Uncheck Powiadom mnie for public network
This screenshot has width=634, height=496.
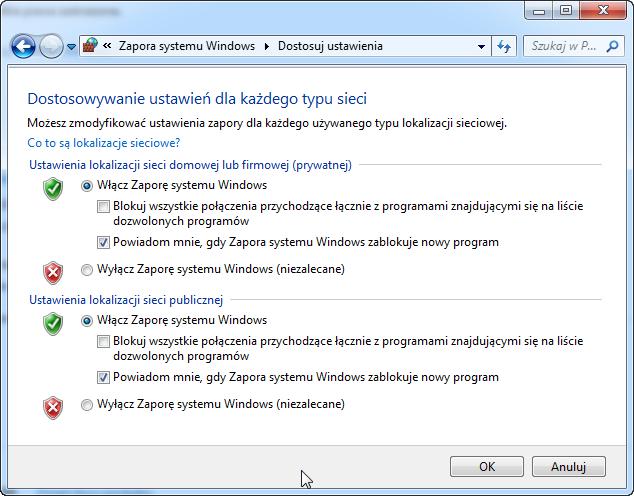coord(103,378)
